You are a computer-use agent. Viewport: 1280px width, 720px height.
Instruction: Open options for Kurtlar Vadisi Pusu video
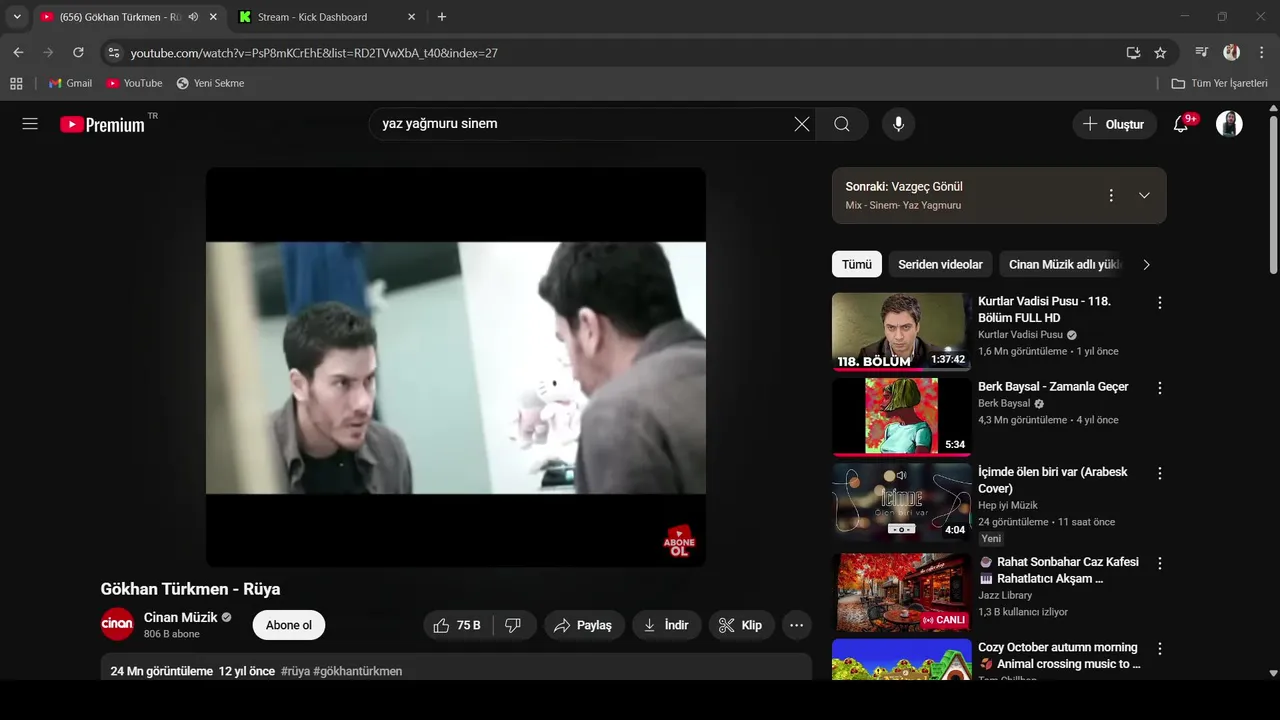pos(1160,302)
